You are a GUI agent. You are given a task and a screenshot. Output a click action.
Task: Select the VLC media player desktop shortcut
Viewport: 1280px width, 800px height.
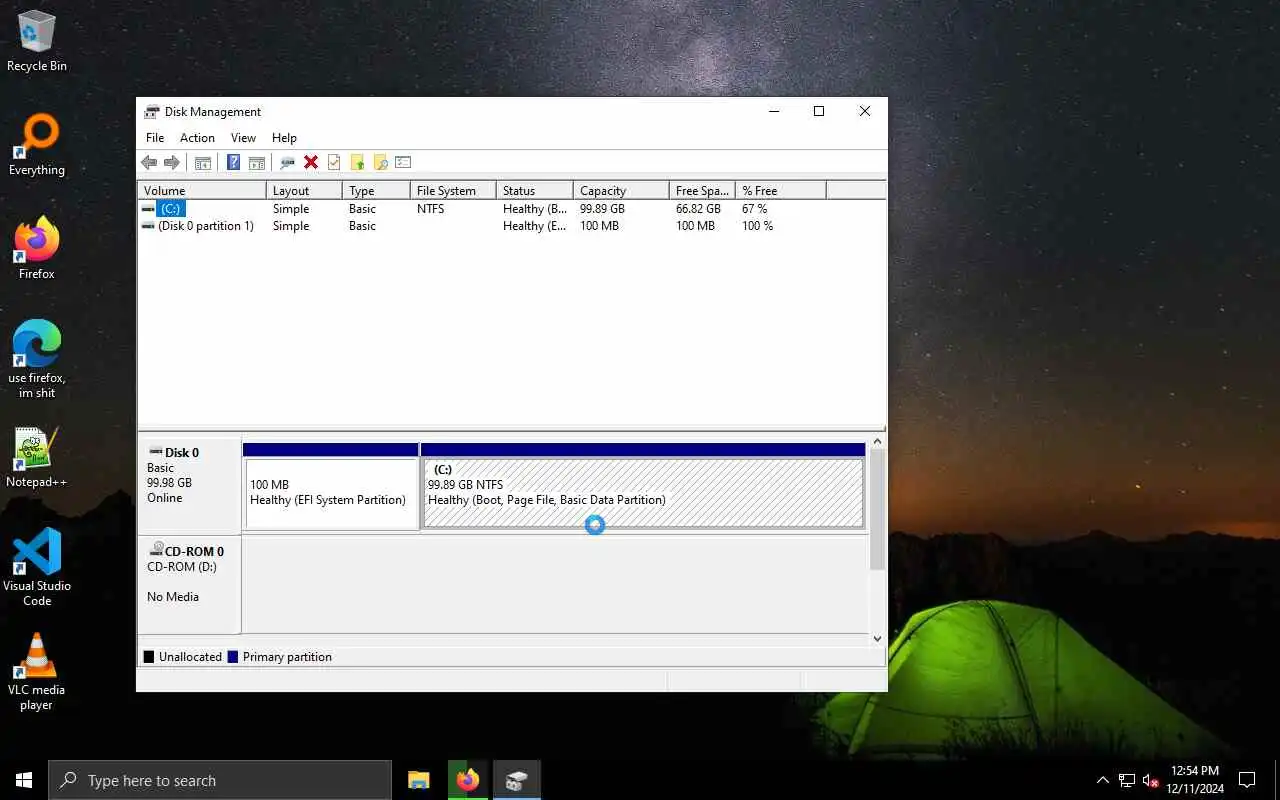(x=37, y=671)
